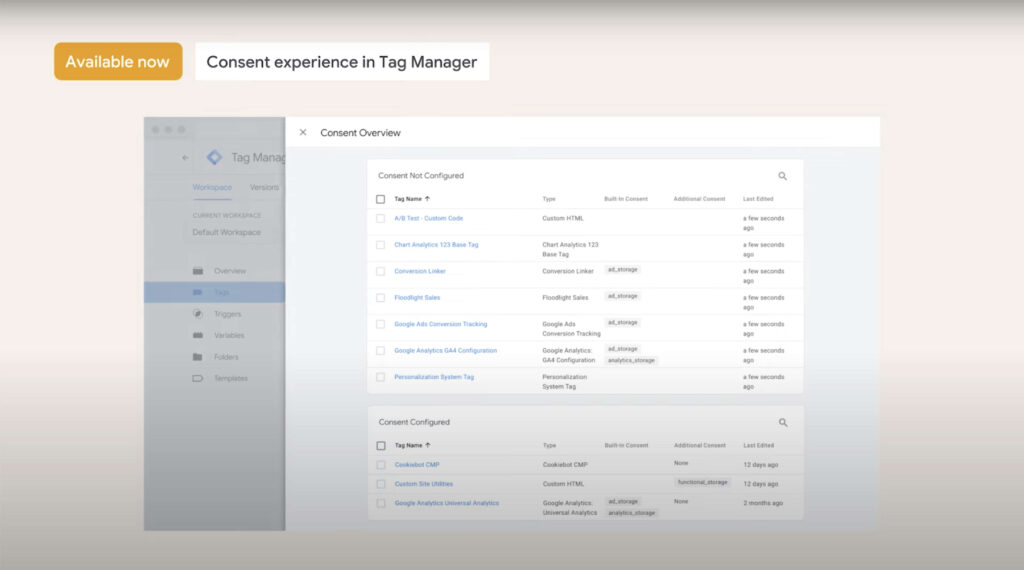Open the Floodlight Sales tag link

click(x=417, y=298)
